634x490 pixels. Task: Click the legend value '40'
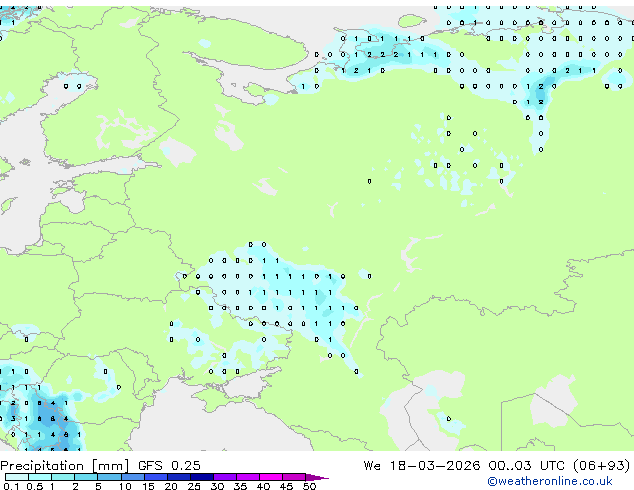pos(263,486)
